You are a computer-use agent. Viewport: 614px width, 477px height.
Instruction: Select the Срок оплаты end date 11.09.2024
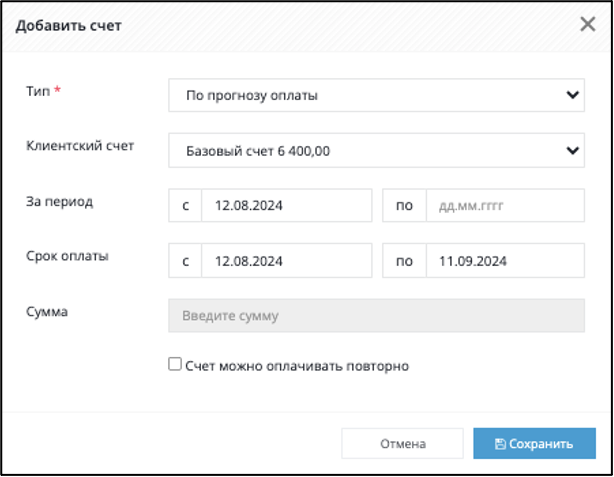[x=505, y=261]
